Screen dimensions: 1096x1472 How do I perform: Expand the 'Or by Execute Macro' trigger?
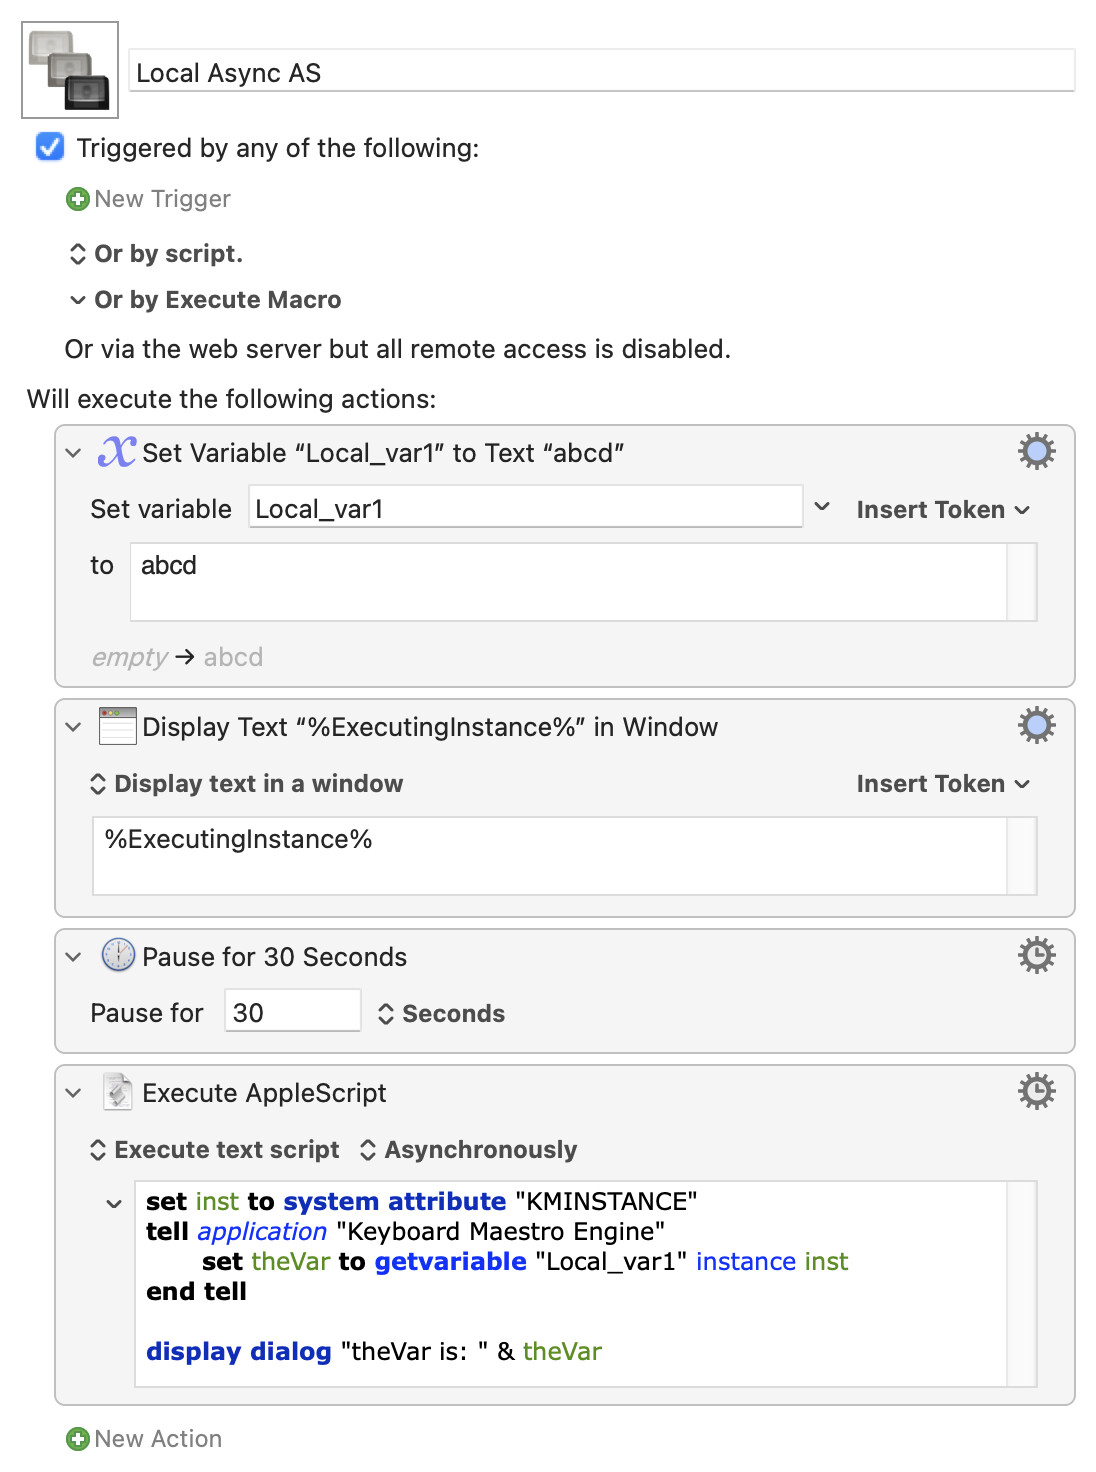78,300
